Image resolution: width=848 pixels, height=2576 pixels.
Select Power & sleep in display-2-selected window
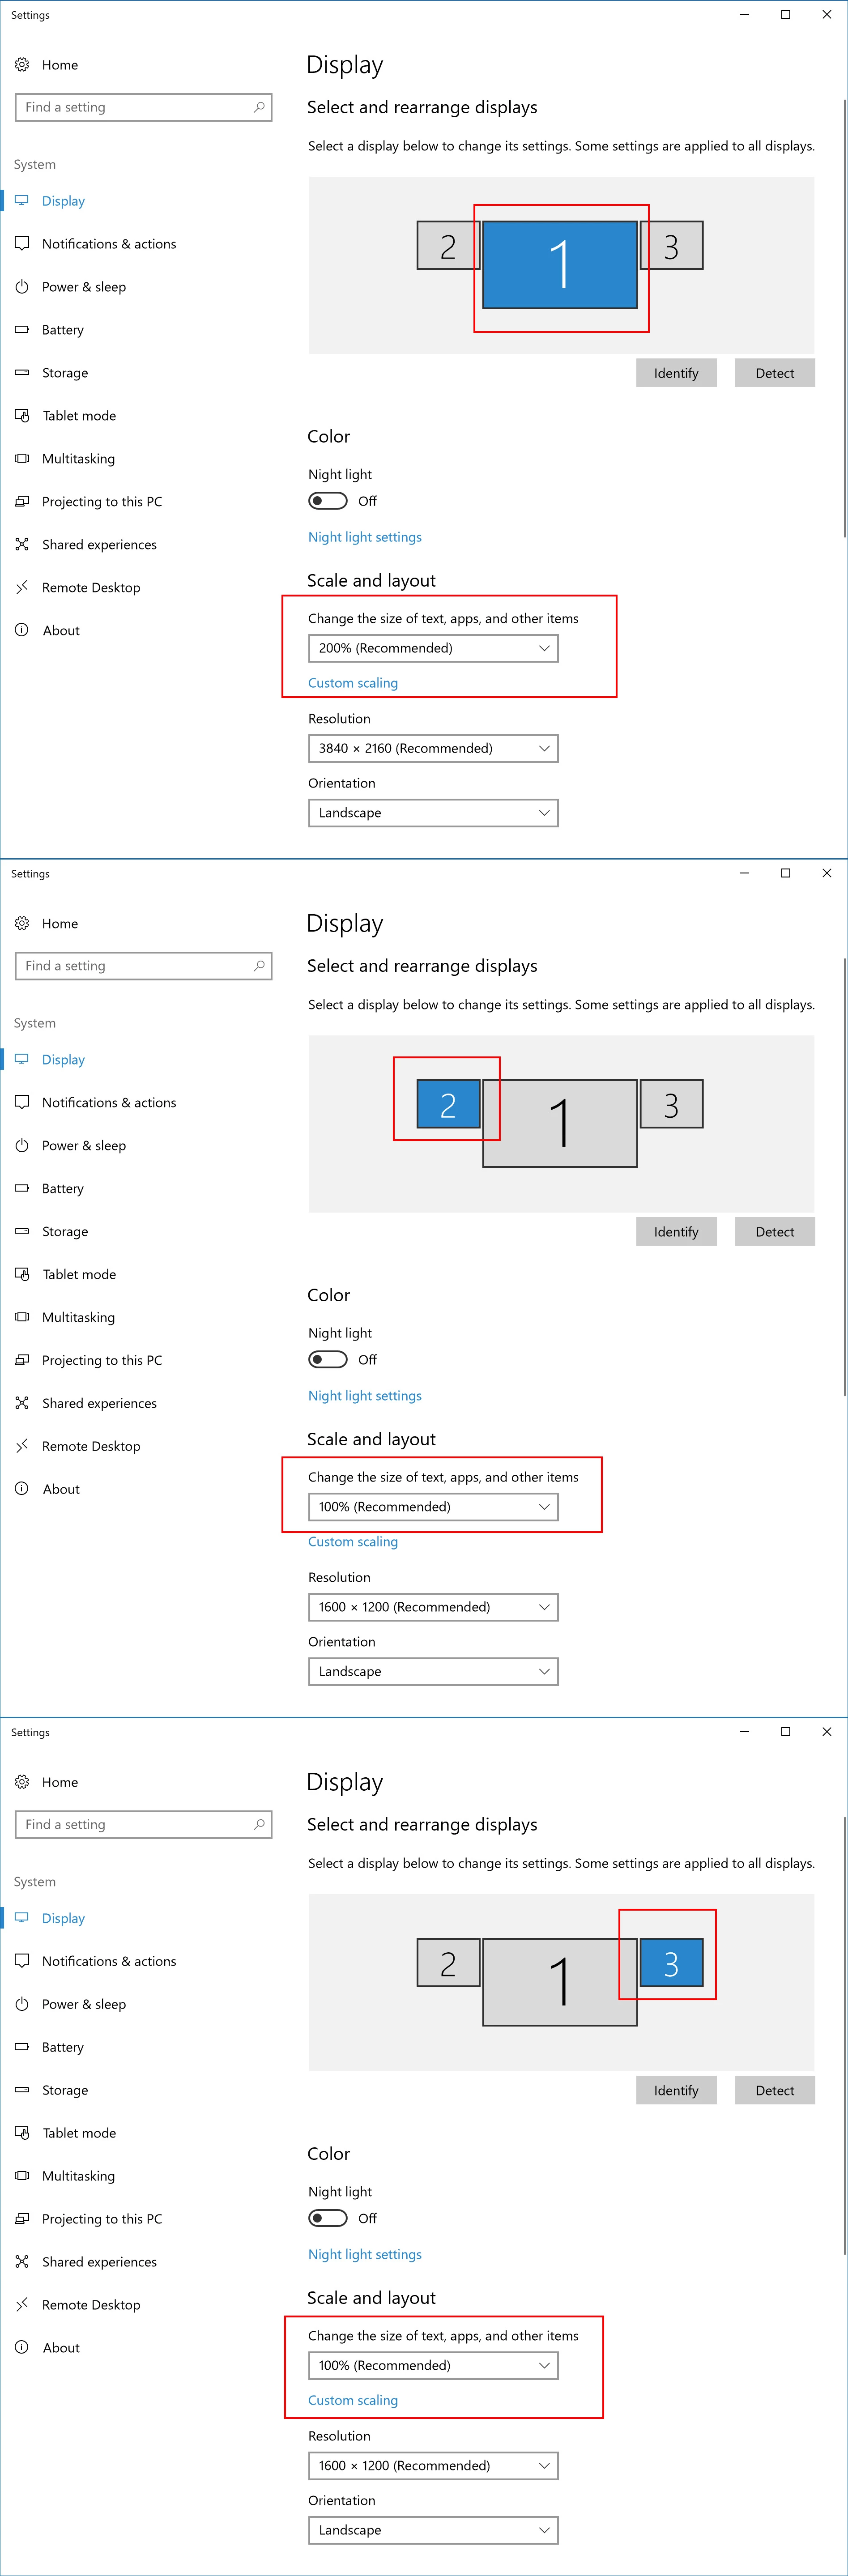click(x=84, y=1146)
